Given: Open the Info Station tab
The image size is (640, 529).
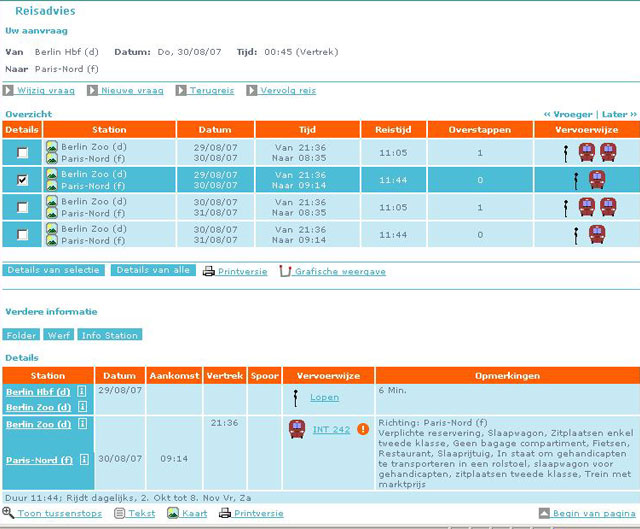Looking at the screenshot, I should (110, 334).
